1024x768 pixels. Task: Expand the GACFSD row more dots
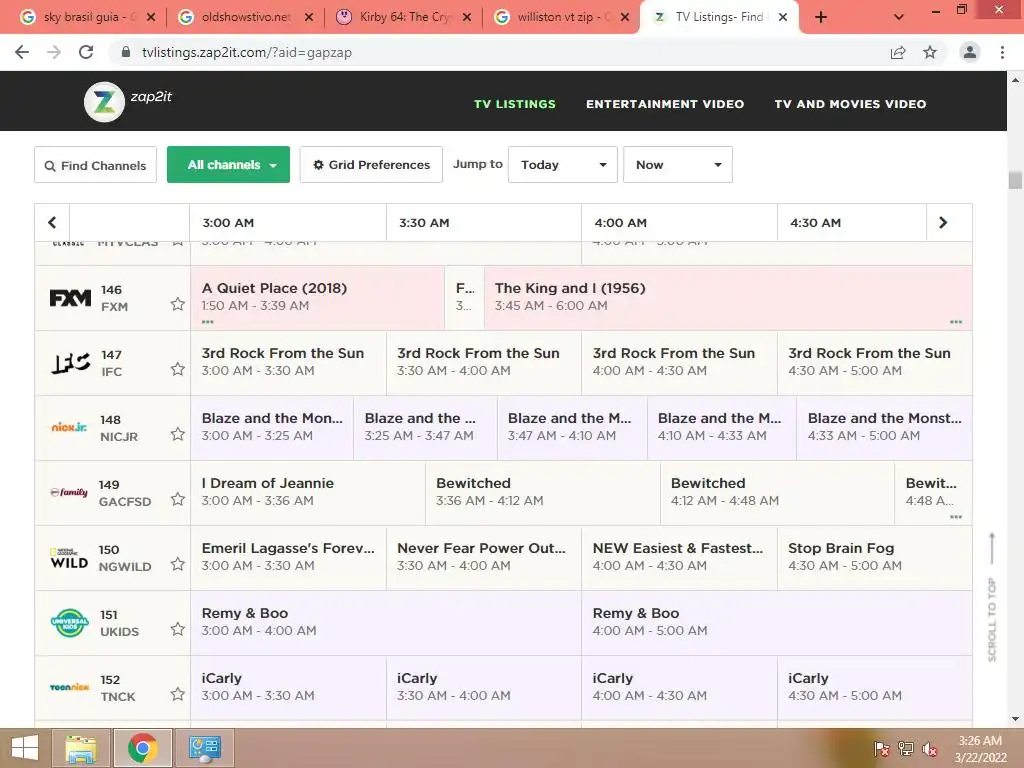[x=956, y=517]
